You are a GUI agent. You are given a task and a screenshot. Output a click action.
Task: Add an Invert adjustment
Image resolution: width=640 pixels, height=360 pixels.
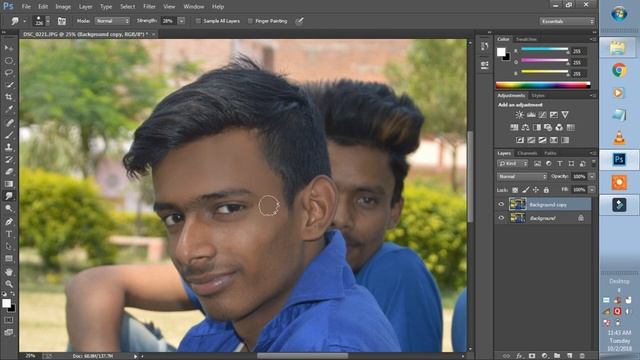pyautogui.click(x=520, y=140)
